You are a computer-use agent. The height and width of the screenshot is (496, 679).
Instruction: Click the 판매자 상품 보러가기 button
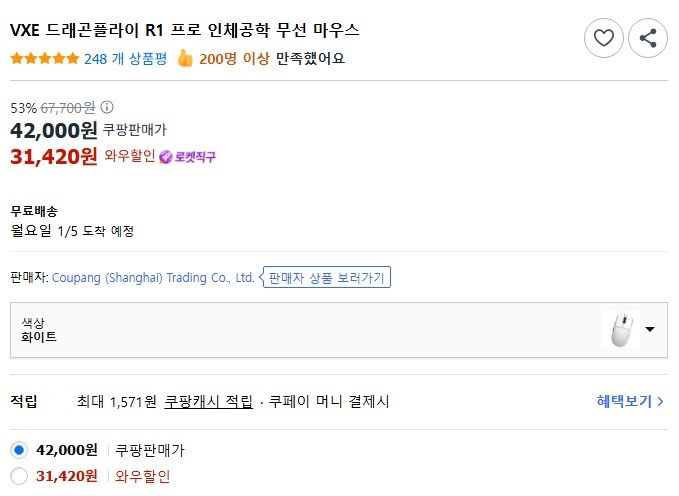(327, 278)
